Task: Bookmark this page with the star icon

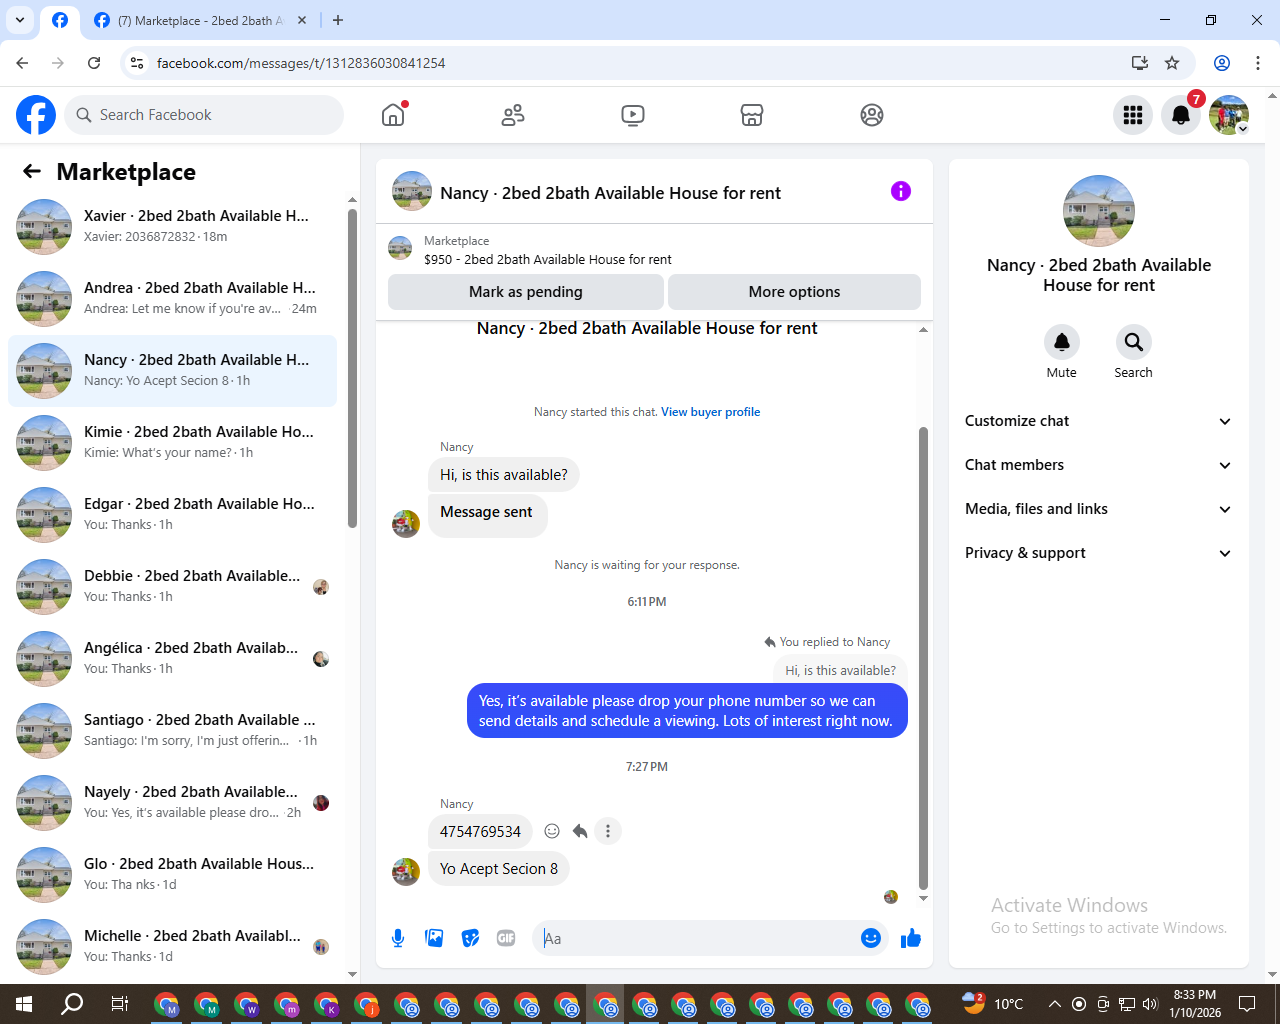Action: pyautogui.click(x=1172, y=63)
